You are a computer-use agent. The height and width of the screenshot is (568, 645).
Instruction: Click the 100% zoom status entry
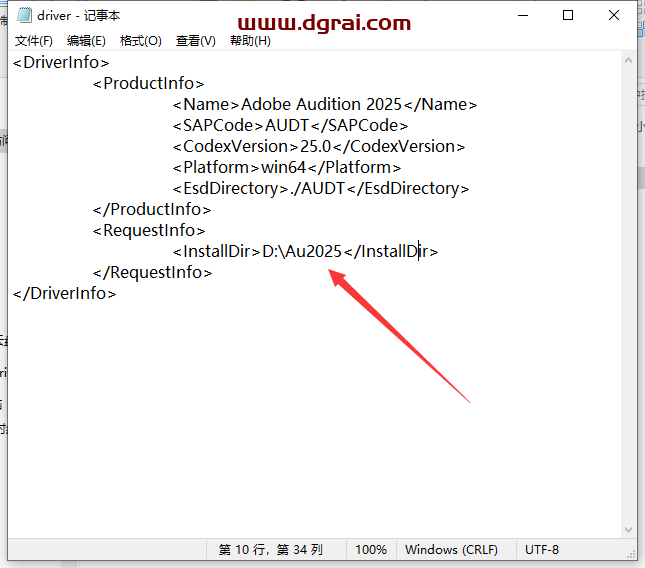pyautogui.click(x=371, y=549)
